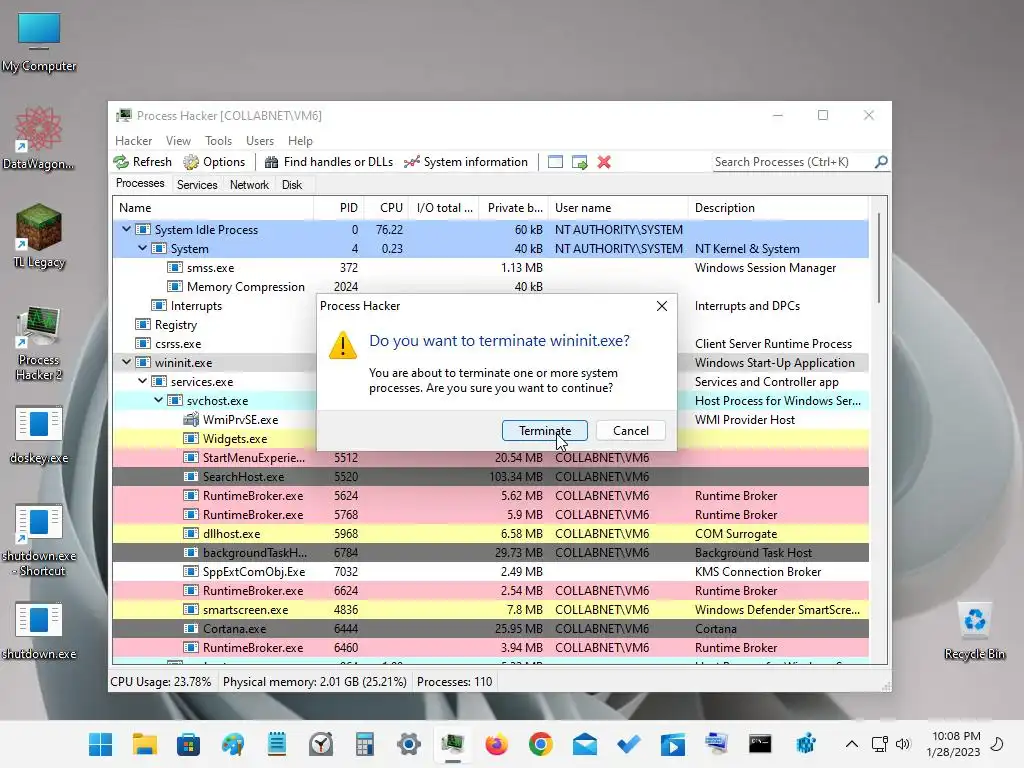Open the DataWagon desktop shortcut
Viewport: 1024px width, 768px height.
pos(39,138)
